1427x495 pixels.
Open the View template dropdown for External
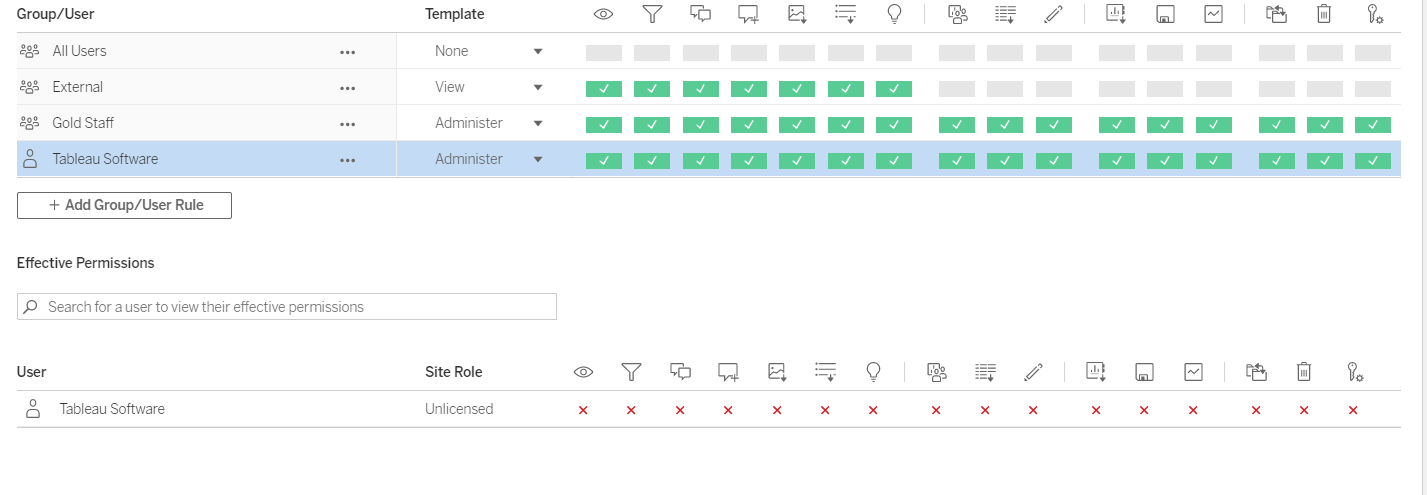537,87
